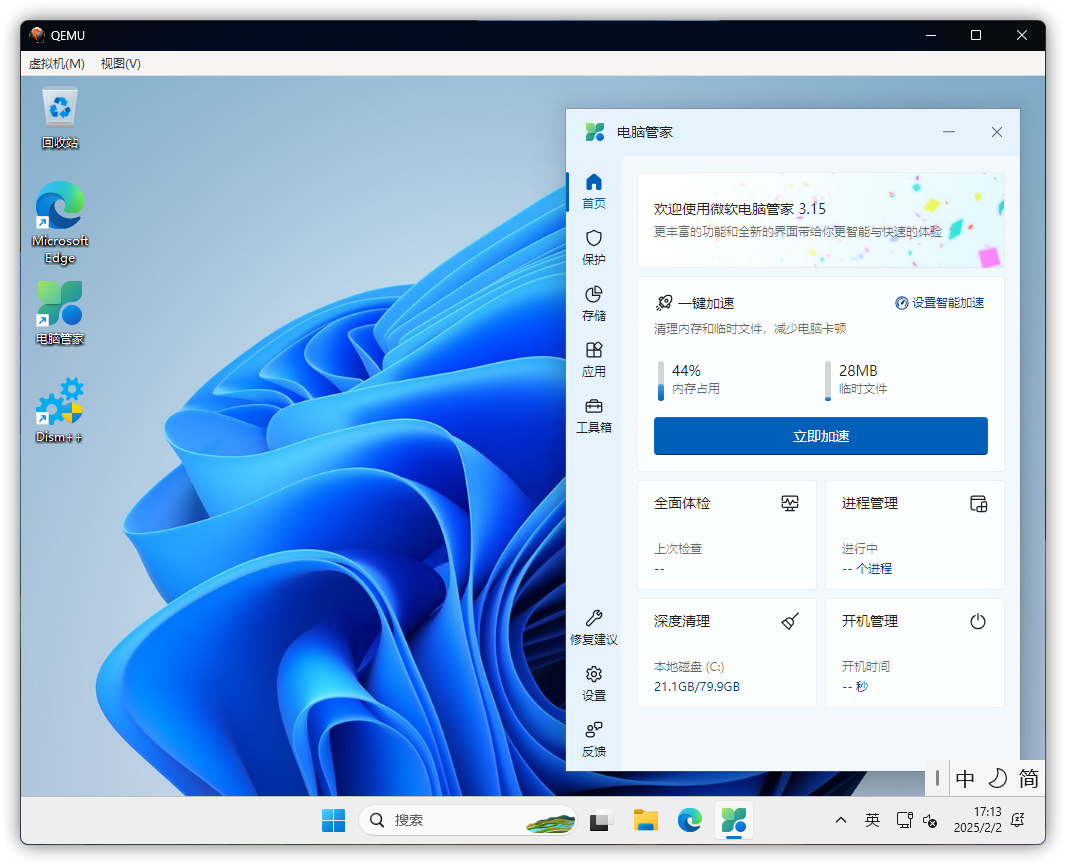Open the 工具箱 toolbox section
The image size is (1066, 865).
[594, 415]
